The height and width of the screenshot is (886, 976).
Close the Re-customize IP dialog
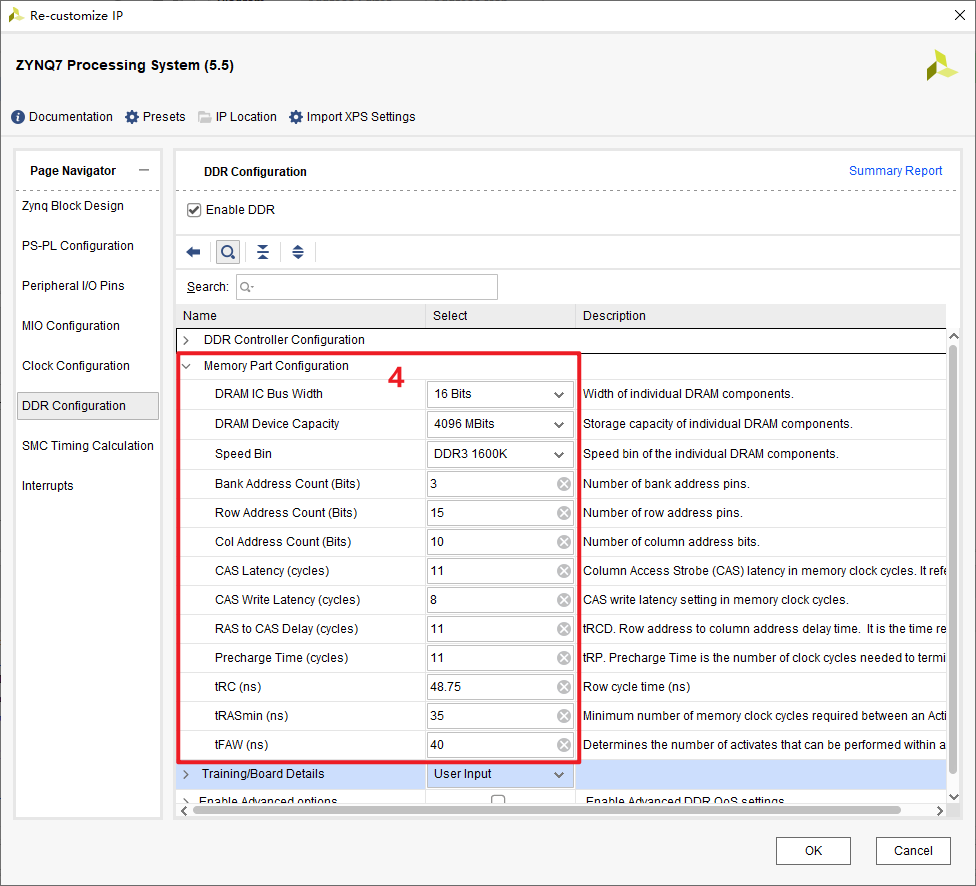pyautogui.click(x=960, y=15)
